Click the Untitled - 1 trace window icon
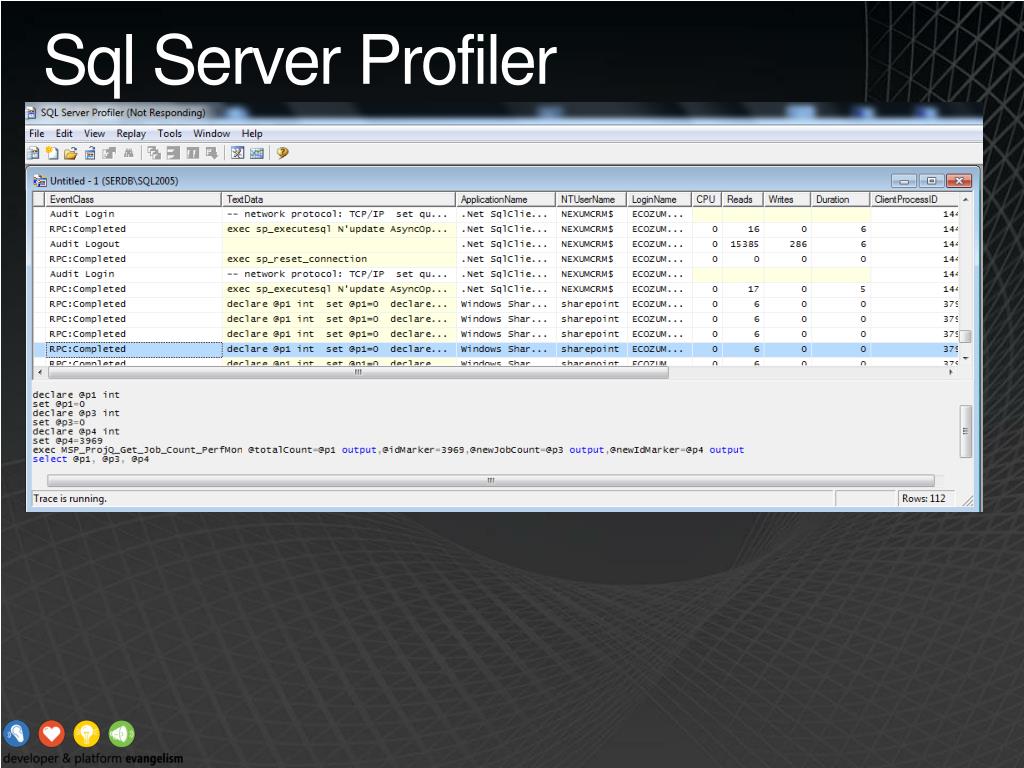This screenshot has width=1024, height=768. [40, 181]
